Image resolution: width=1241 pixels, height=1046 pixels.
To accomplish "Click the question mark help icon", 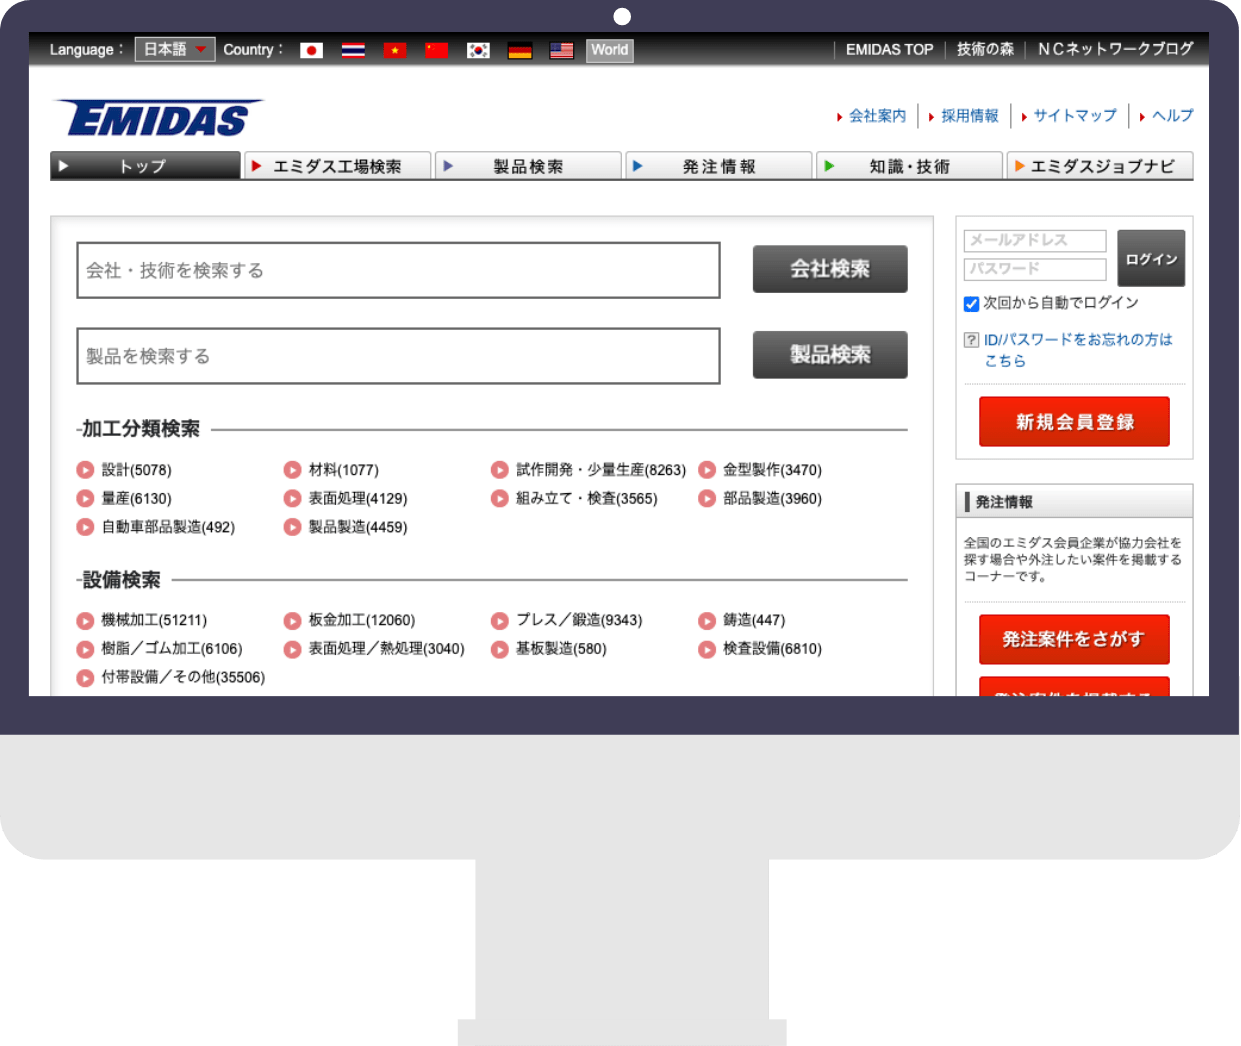I will (971, 340).
